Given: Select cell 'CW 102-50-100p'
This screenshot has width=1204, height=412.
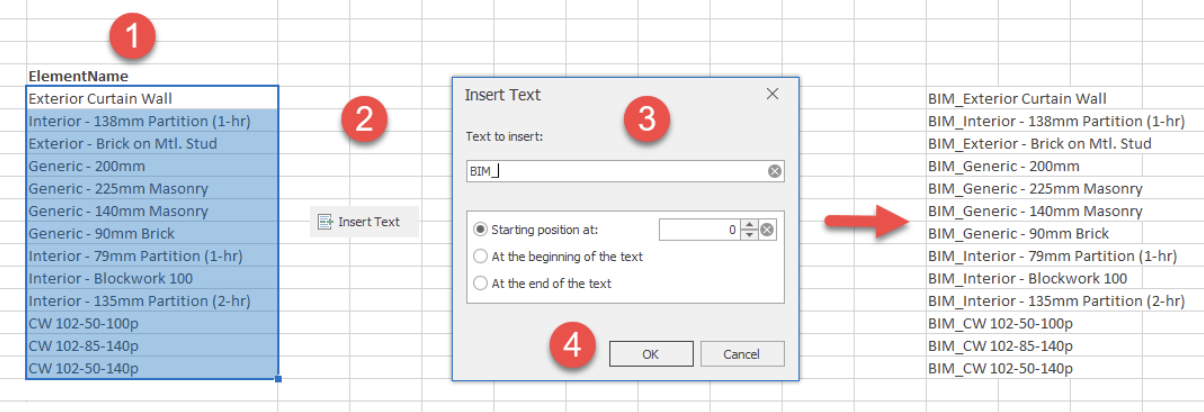Looking at the screenshot, I should pyautogui.click(x=152, y=323).
